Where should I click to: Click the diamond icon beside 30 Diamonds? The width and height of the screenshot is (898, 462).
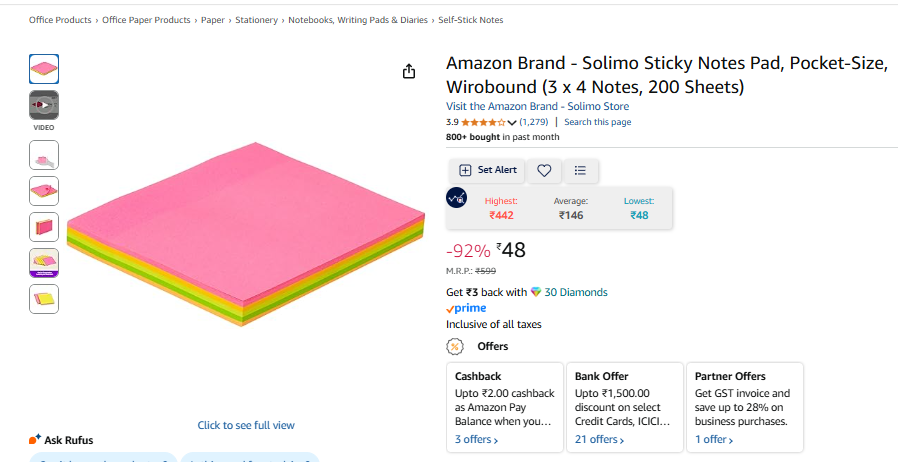point(536,292)
